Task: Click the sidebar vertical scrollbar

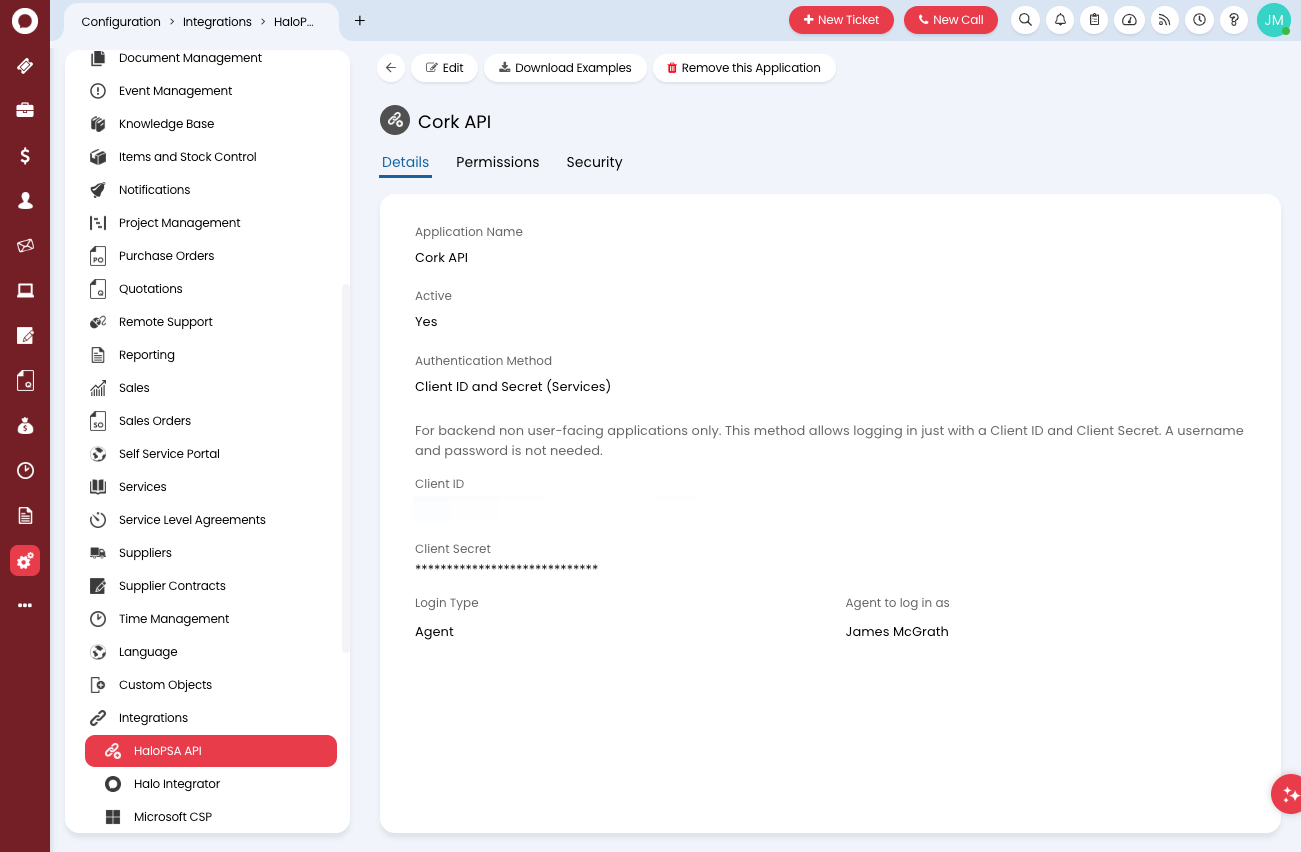Action: pos(346,468)
